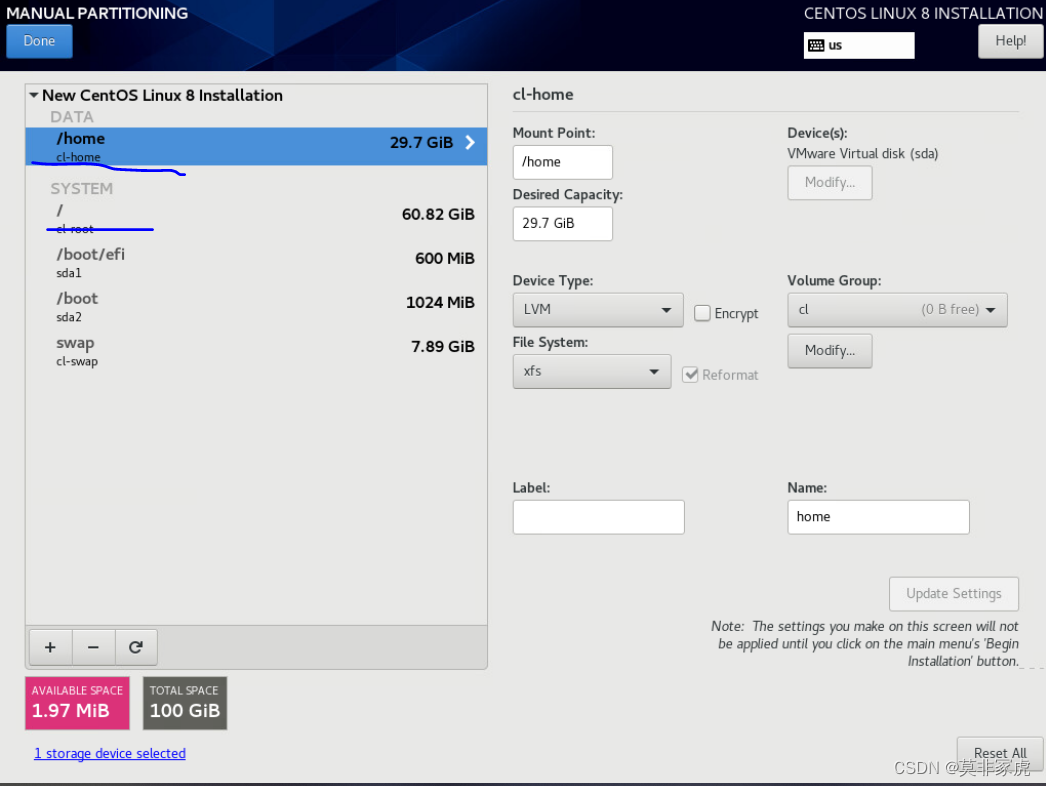1046x786 pixels.
Task: Select the /home partition row
Action: [256, 146]
